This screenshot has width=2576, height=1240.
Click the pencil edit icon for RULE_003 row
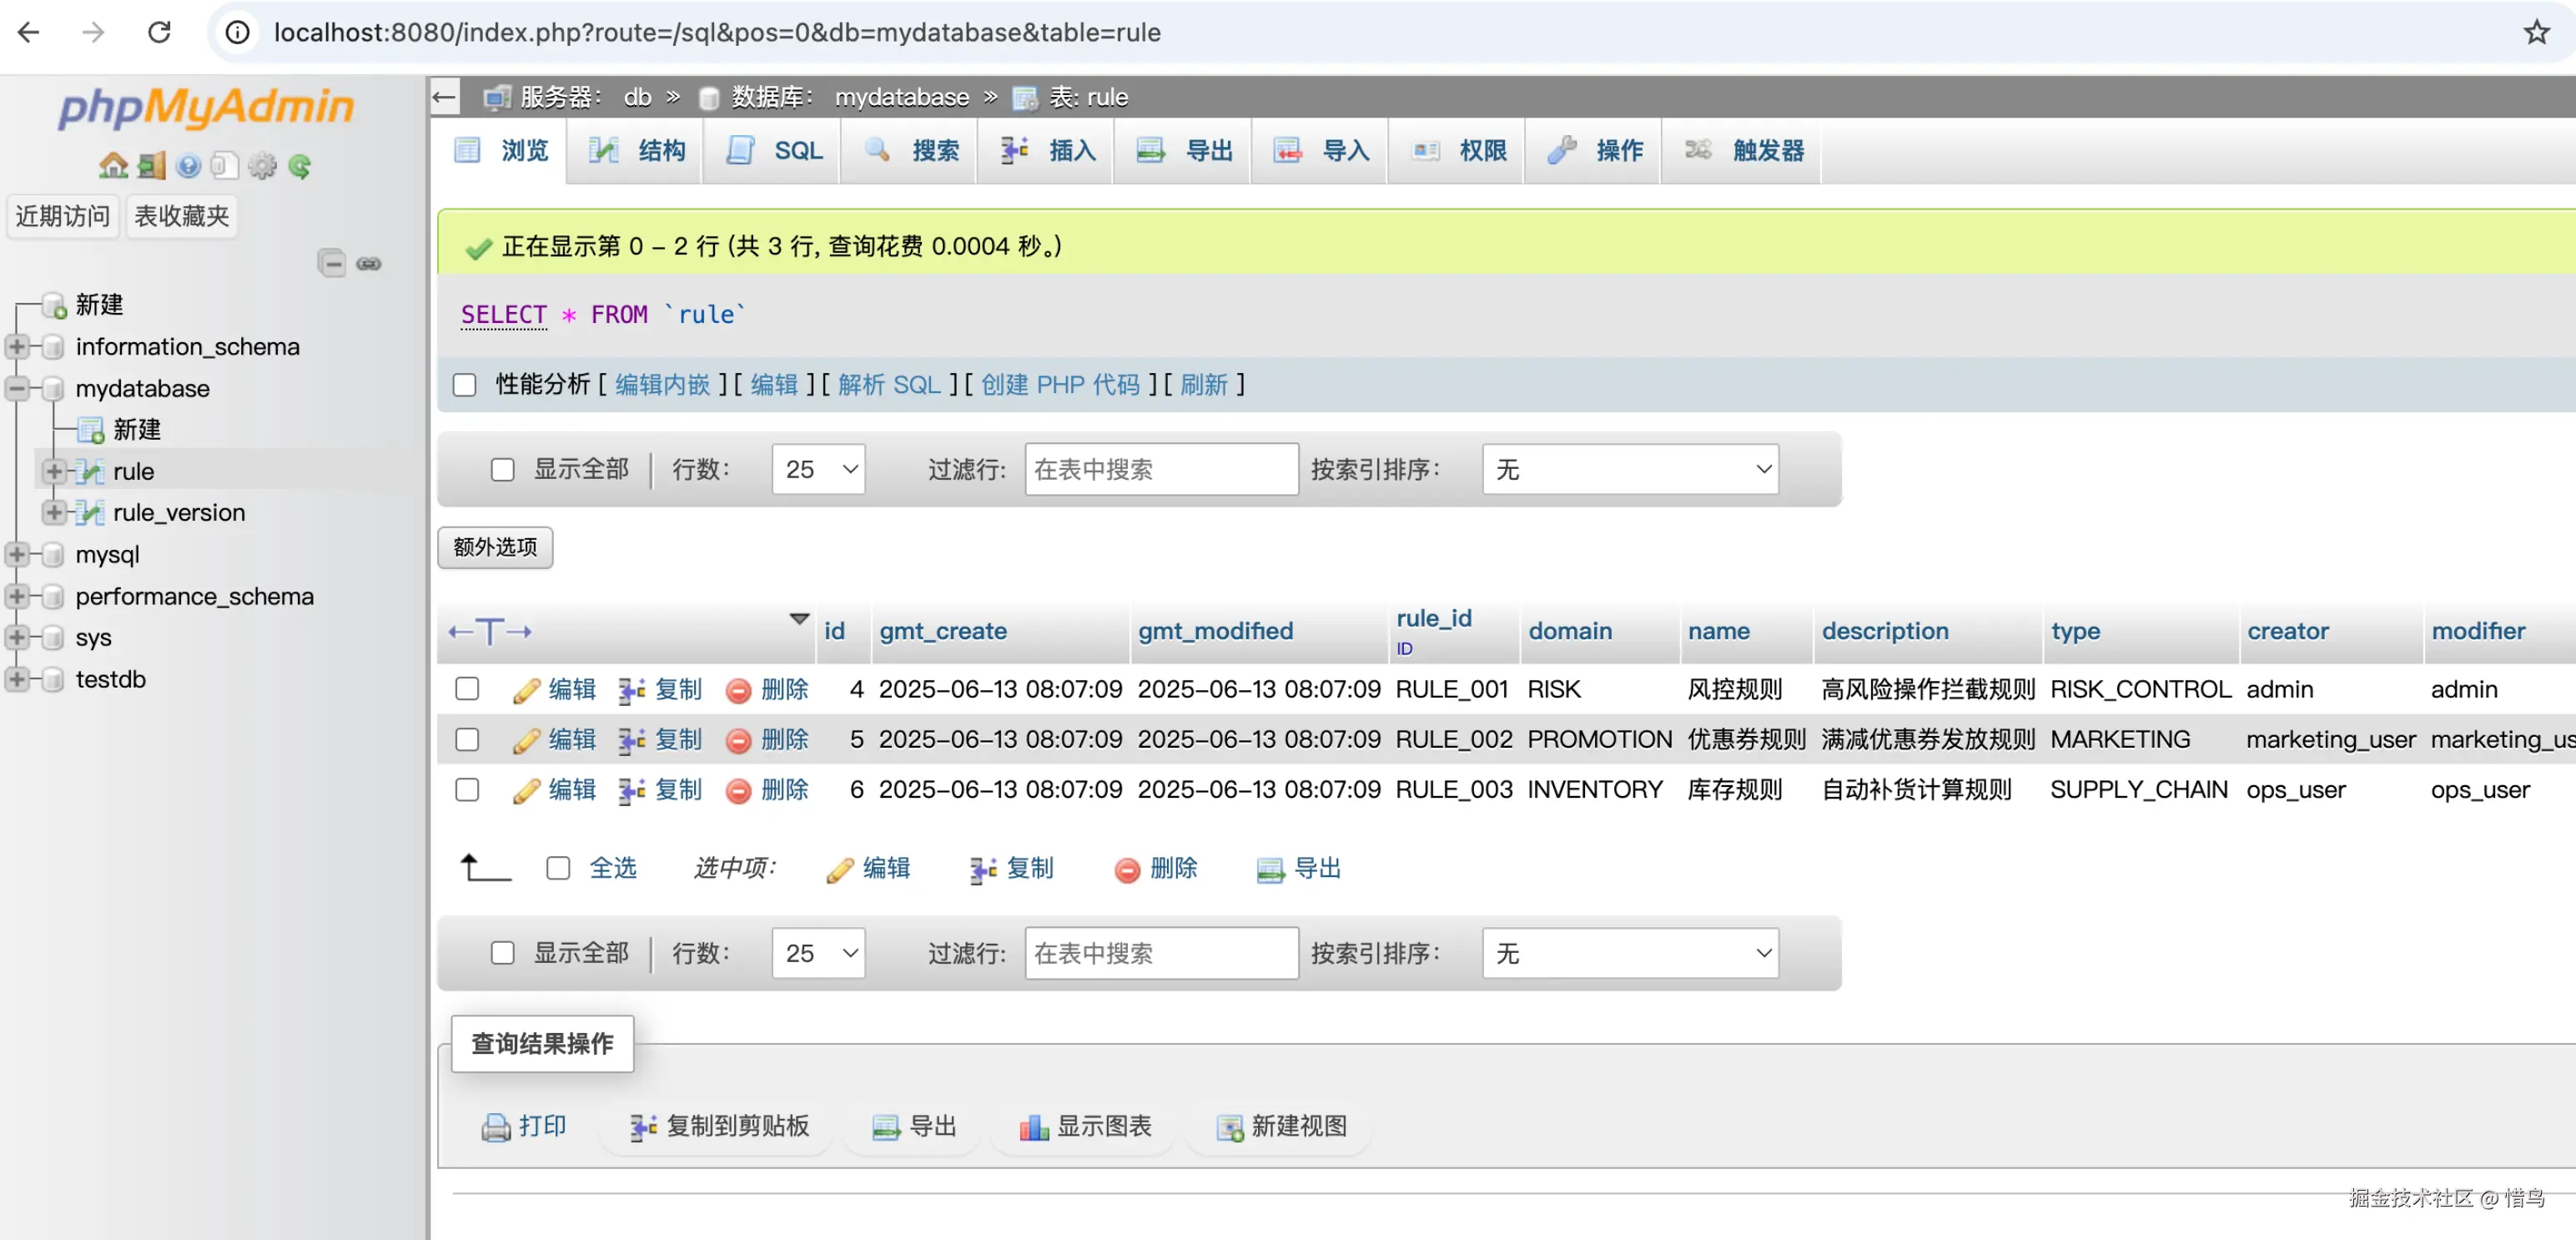click(526, 791)
